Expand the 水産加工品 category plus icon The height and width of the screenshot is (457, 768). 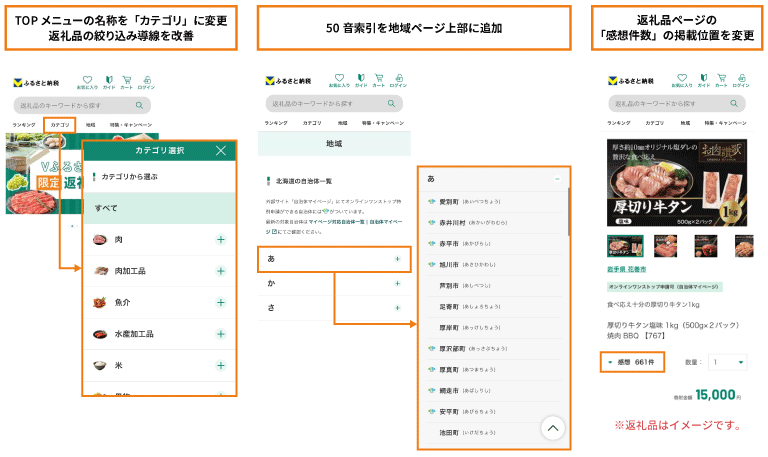[x=221, y=334]
